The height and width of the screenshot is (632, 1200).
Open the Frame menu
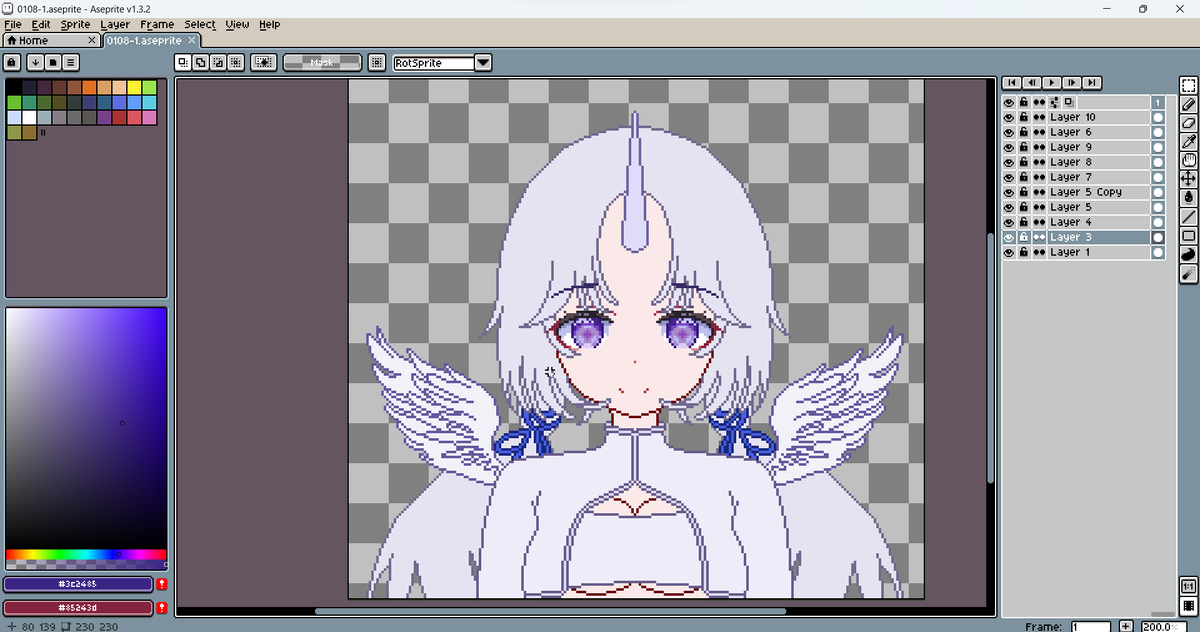point(157,24)
